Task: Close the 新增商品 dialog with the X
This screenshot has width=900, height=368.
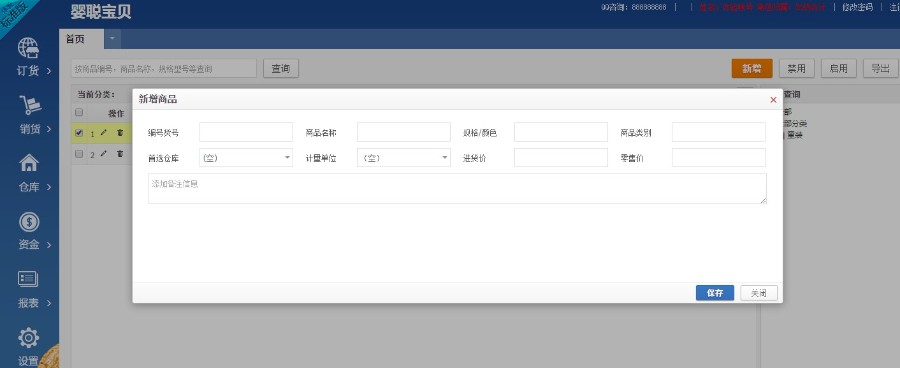Action: [x=773, y=100]
